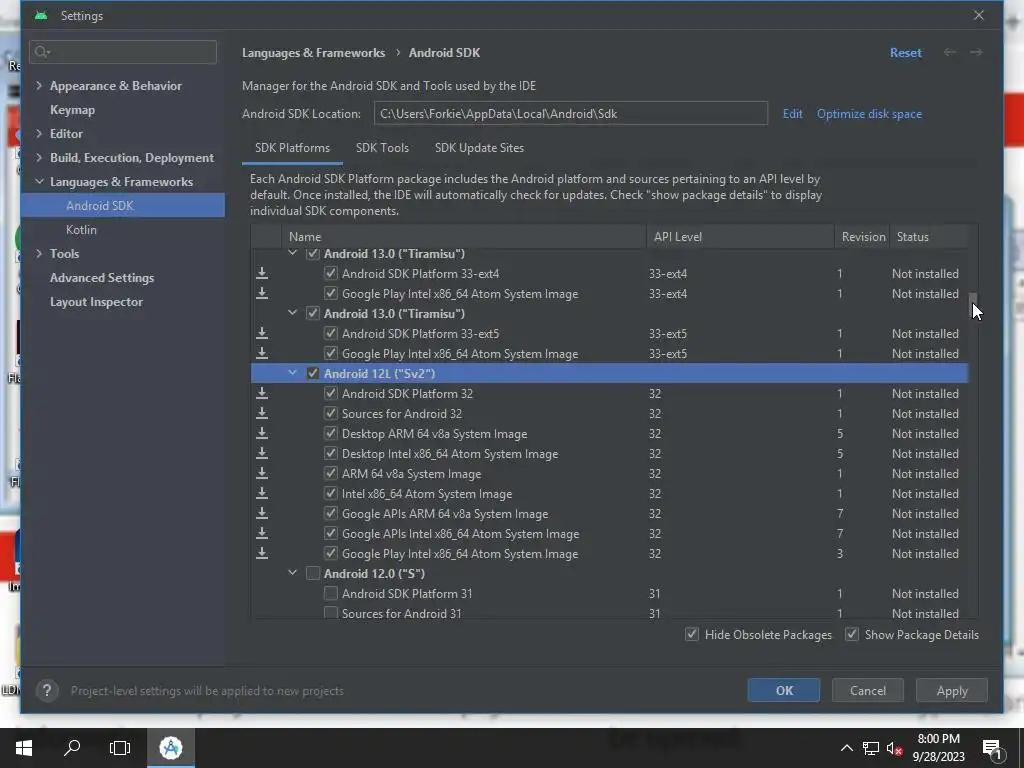This screenshot has height=768, width=1024.
Task: Click Optimize disk space link
Action: pos(869,114)
